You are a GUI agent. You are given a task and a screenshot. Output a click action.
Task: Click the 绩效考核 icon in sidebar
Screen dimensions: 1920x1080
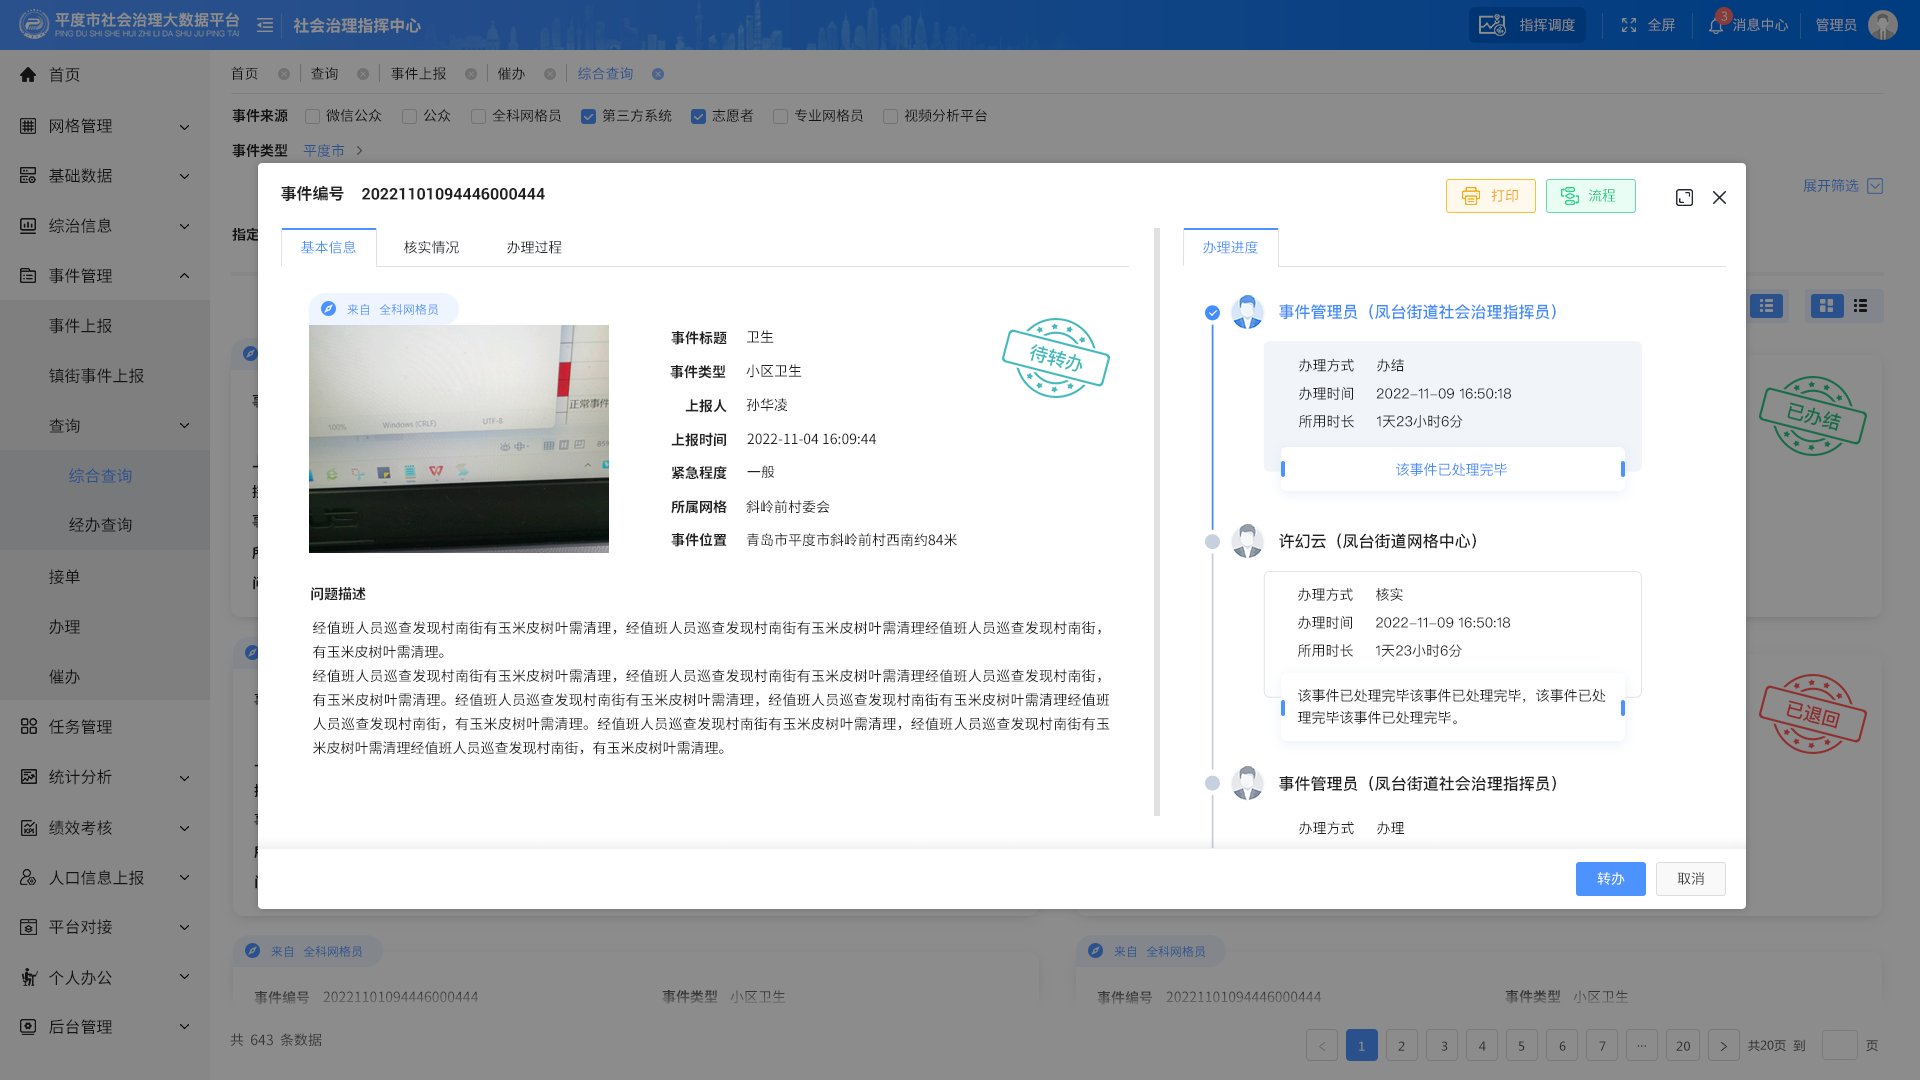28,828
